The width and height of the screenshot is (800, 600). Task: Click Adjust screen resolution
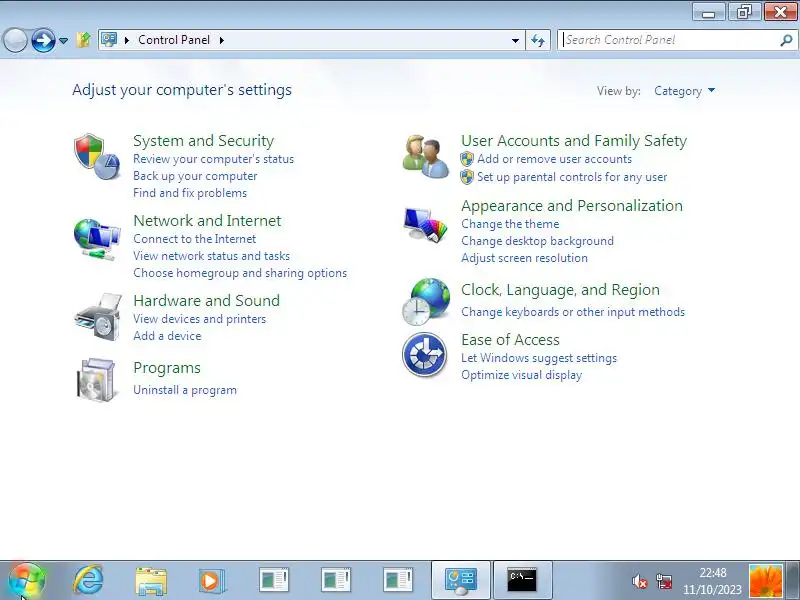tap(524, 258)
